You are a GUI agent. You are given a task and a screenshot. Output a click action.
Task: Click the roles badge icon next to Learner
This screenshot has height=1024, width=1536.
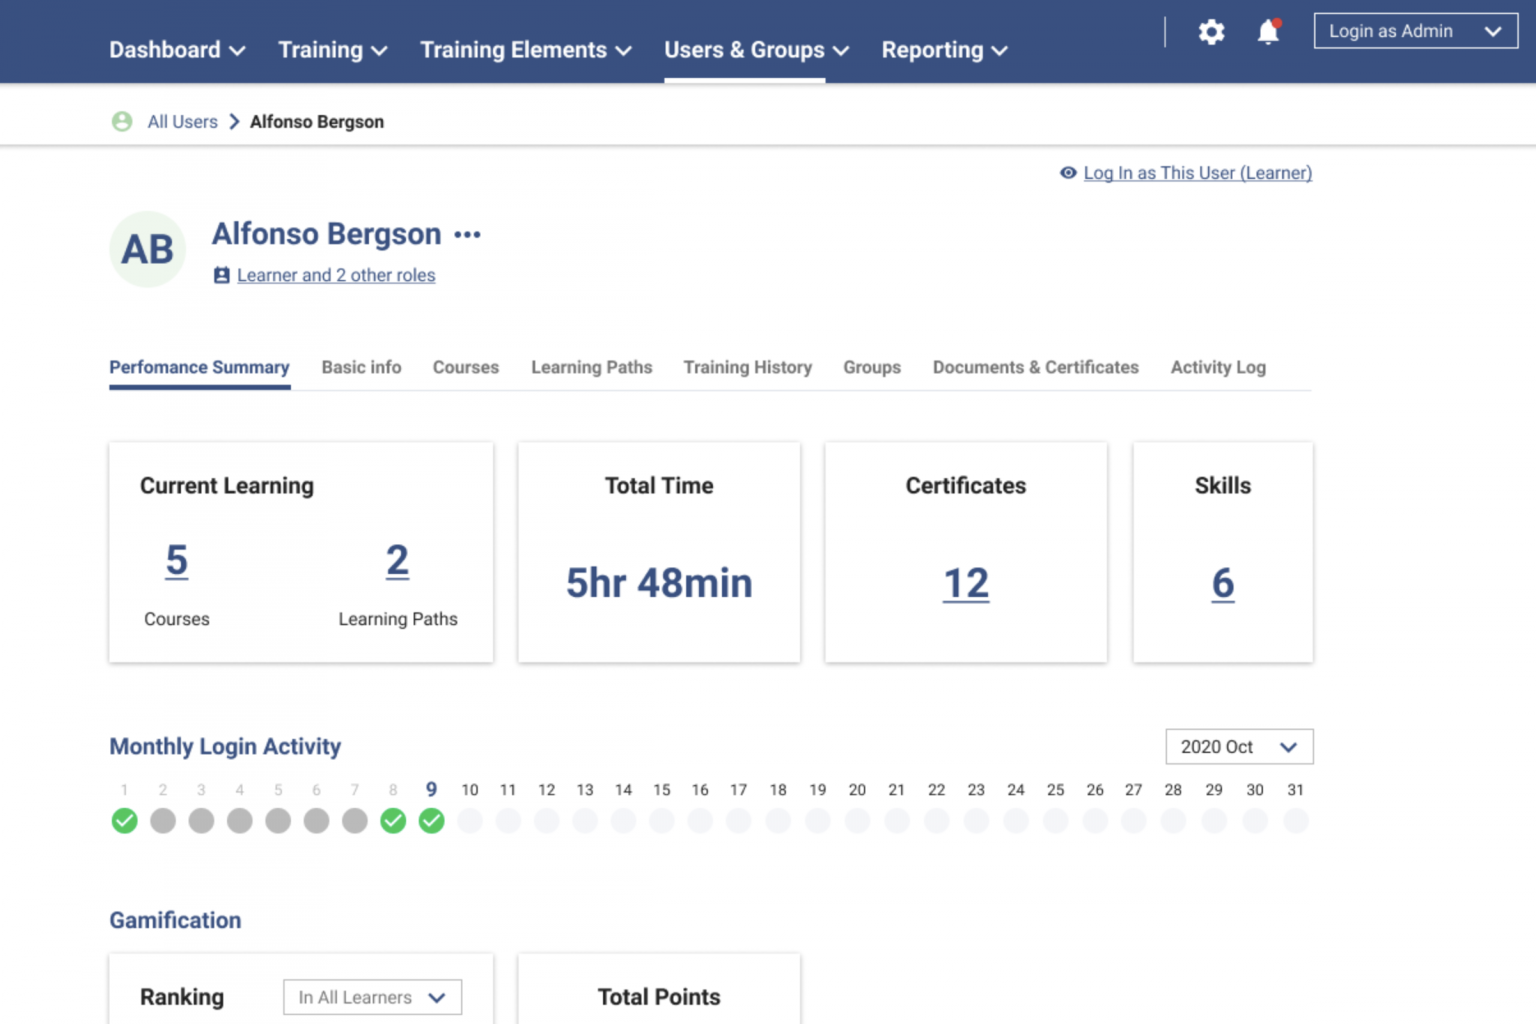(221, 275)
